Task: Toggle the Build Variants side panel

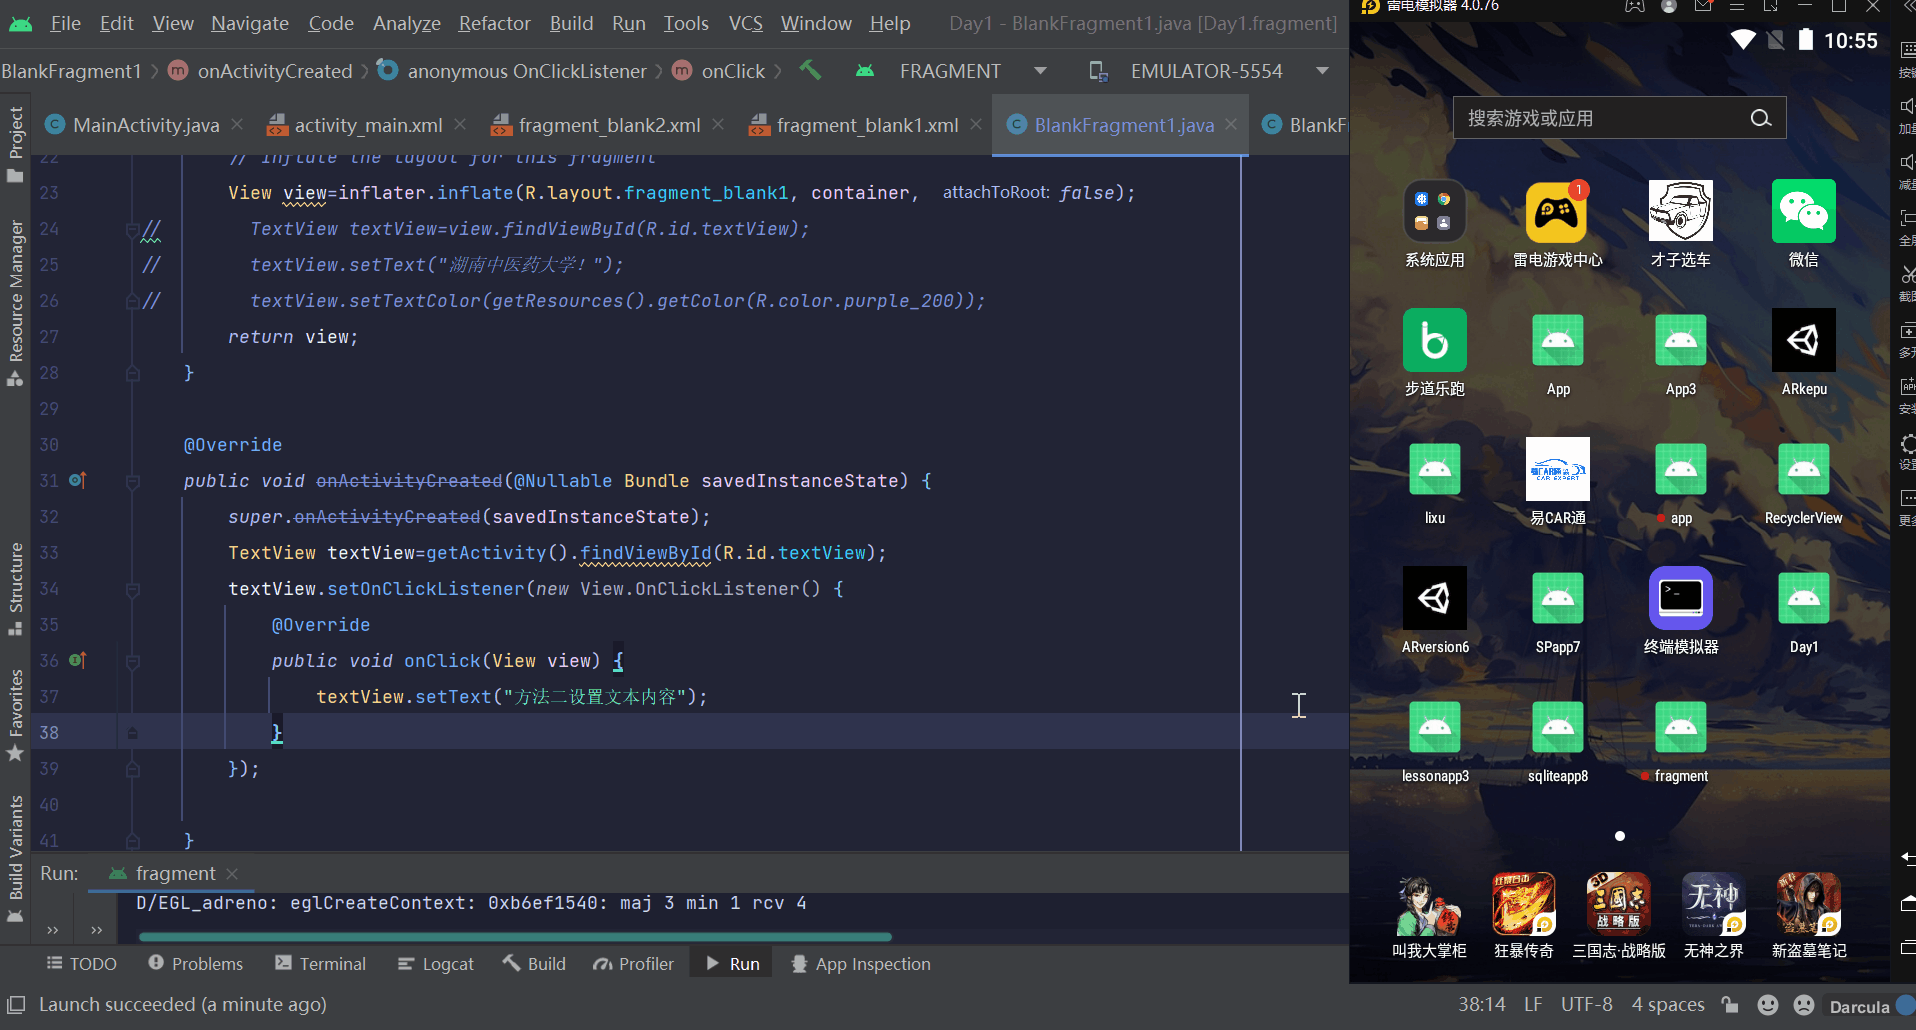Action: click(x=16, y=859)
